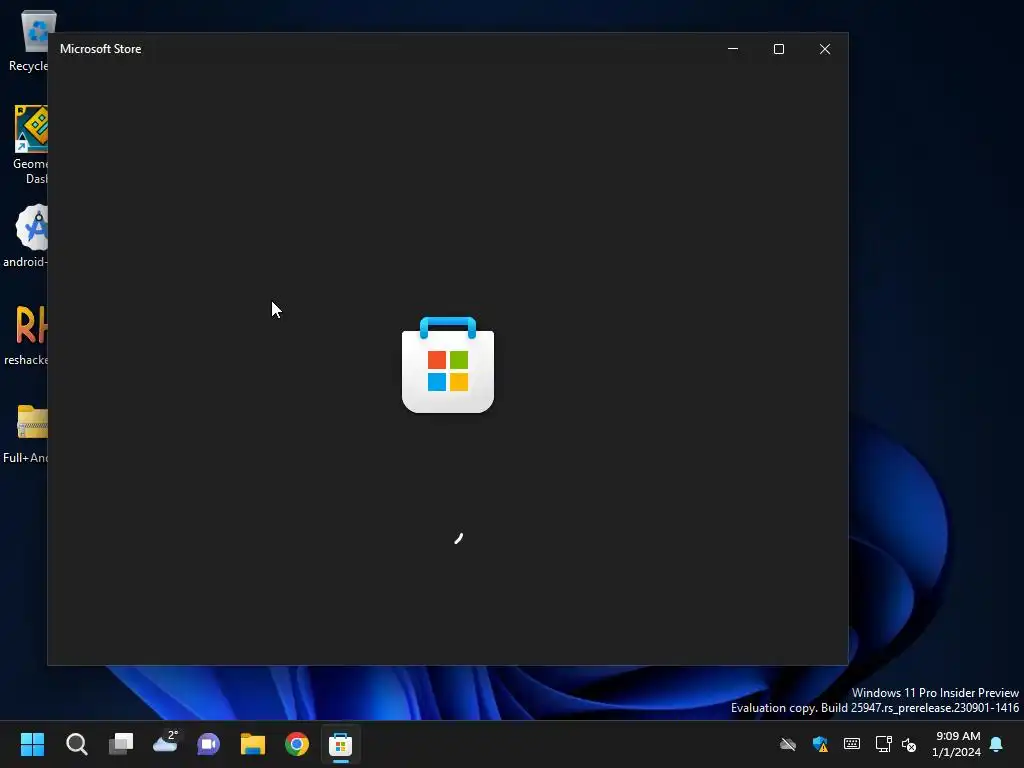
Task: Open File Explorer from taskbar
Action: click(253, 744)
